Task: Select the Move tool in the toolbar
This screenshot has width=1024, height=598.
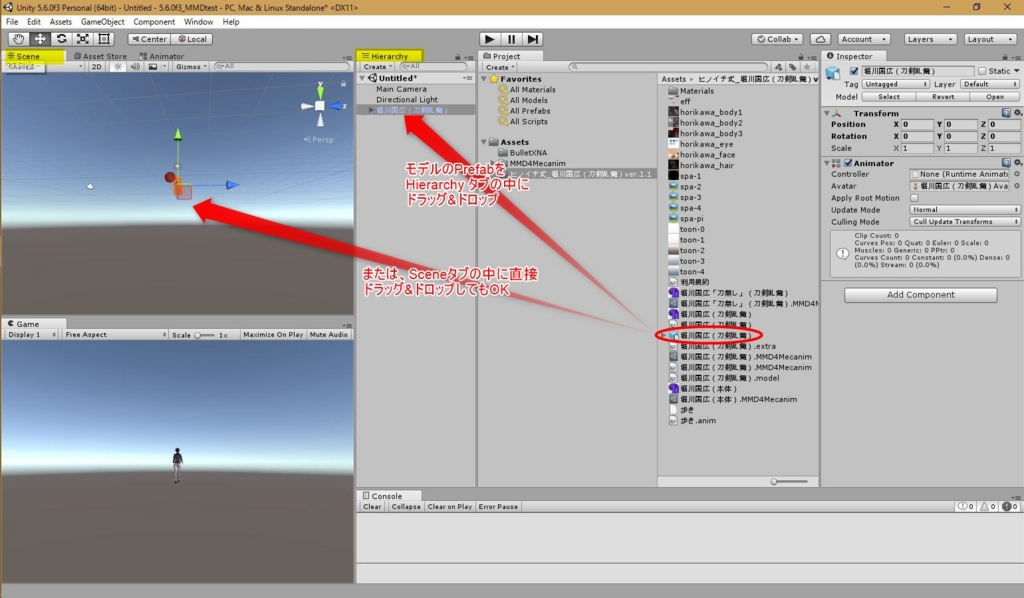Action: click(40, 39)
